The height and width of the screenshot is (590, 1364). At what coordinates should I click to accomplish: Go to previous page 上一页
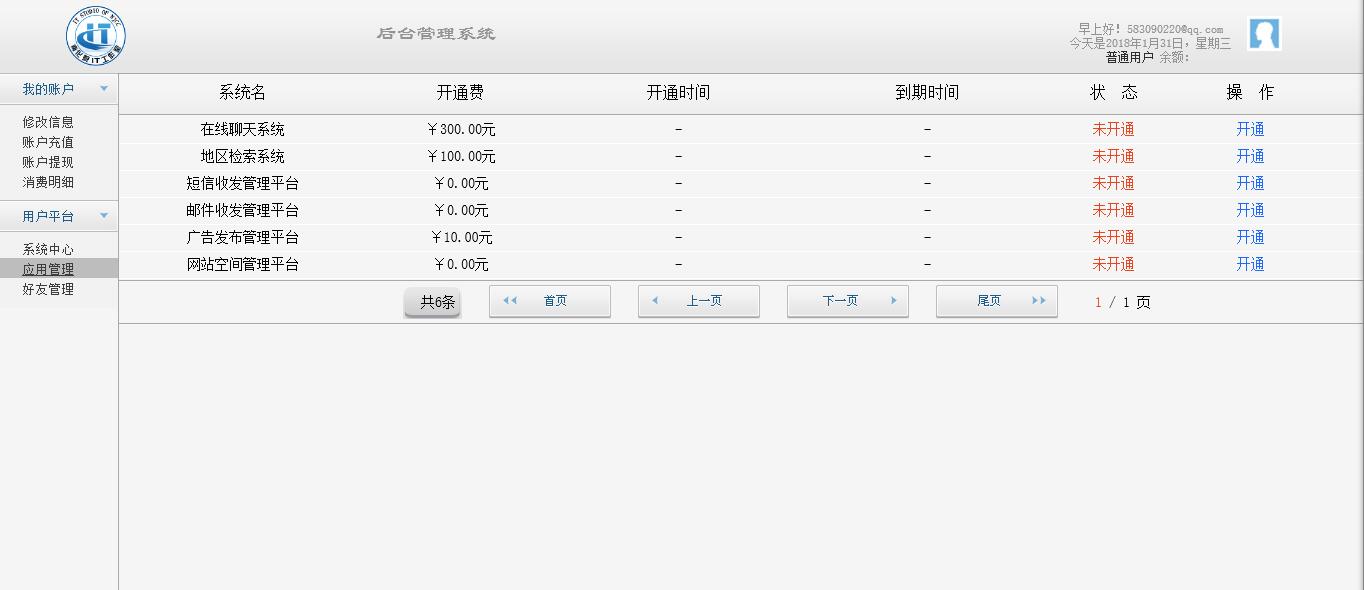(699, 301)
